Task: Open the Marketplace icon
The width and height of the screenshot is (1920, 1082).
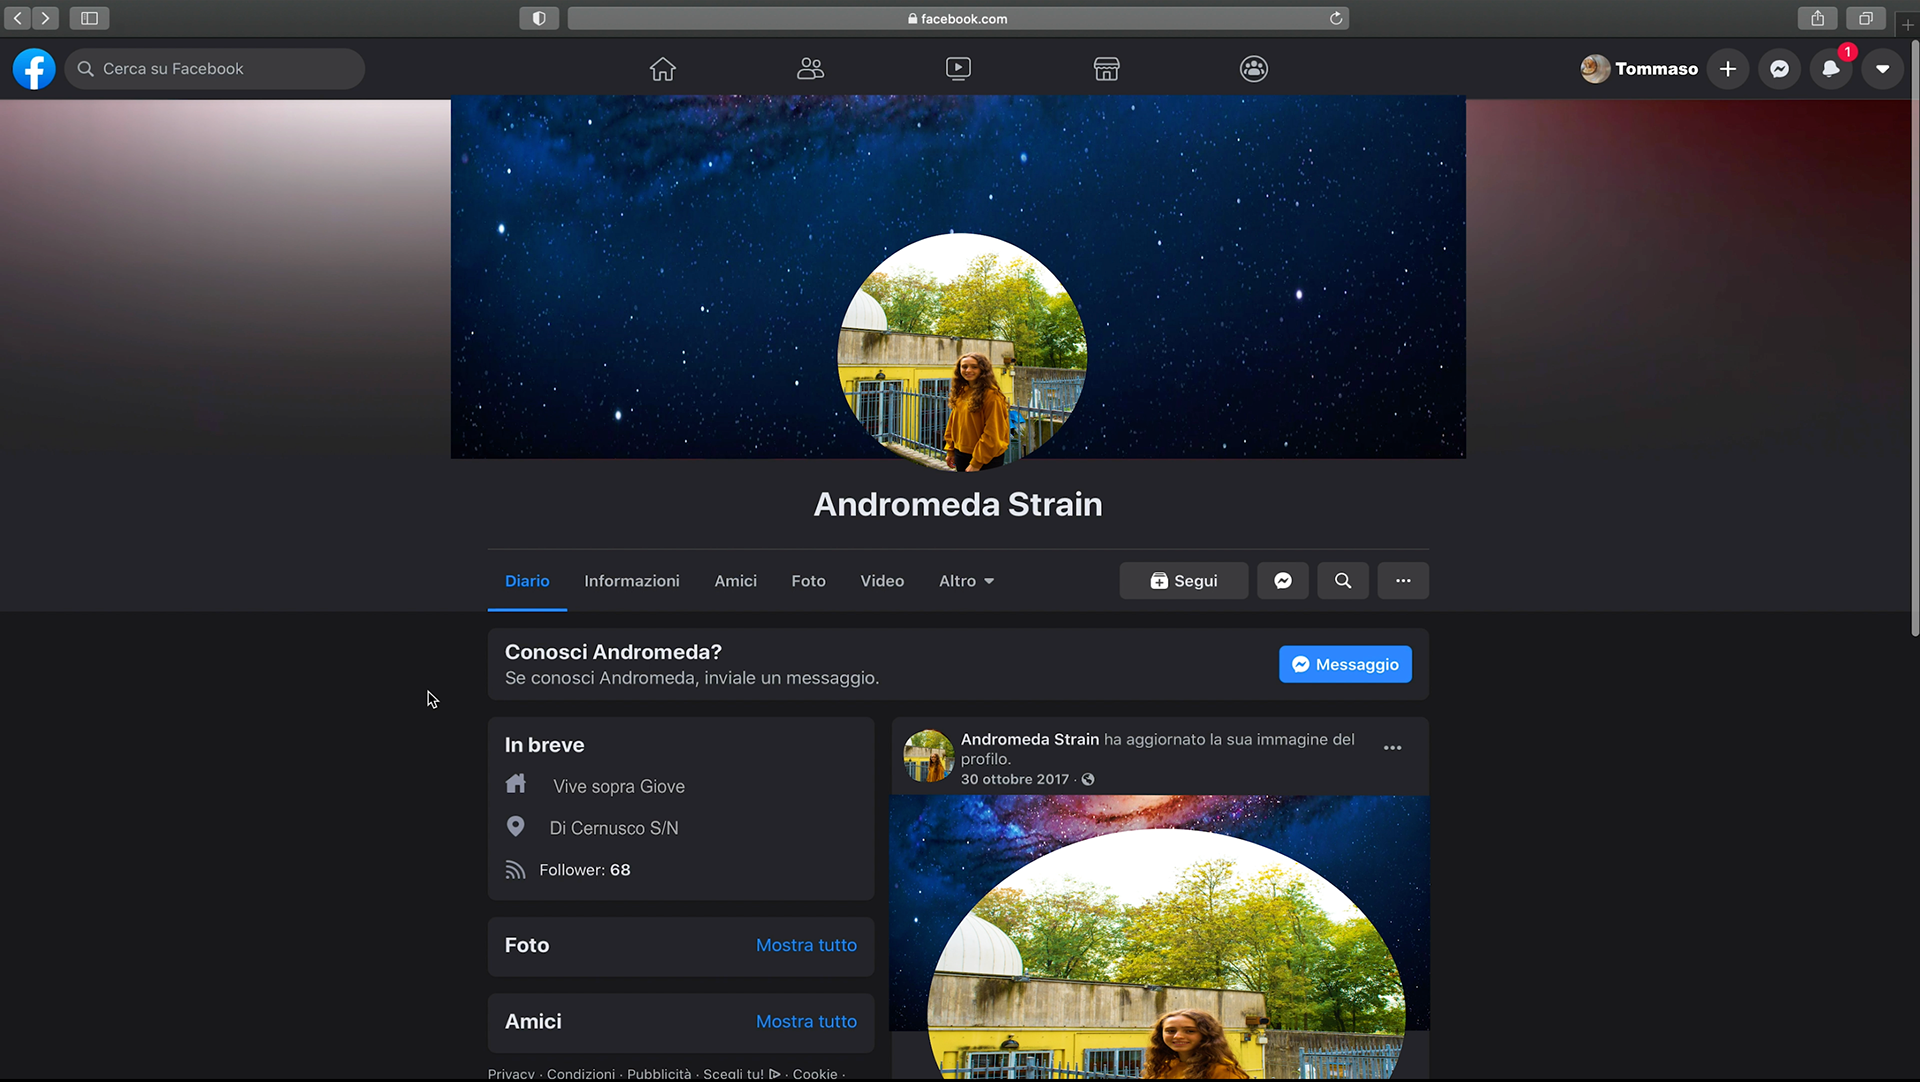Action: [1106, 69]
